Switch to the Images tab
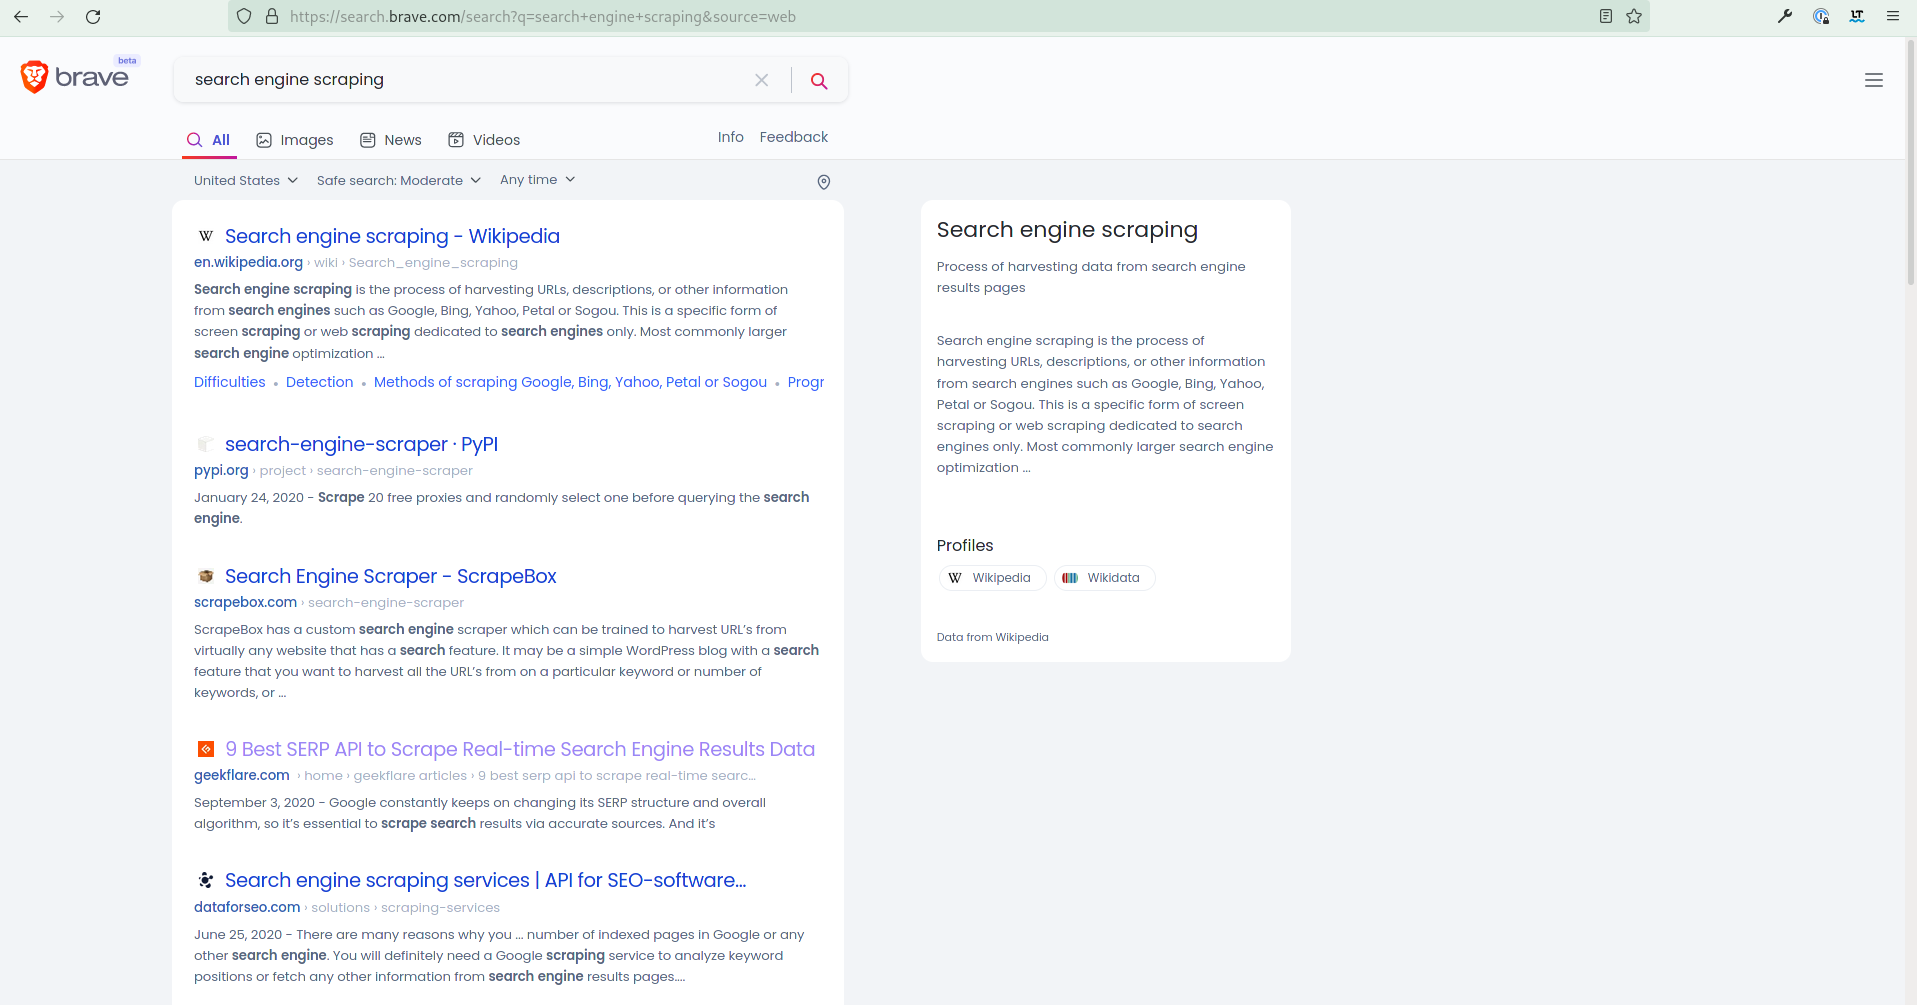Viewport: 1917px width, 1005px height. coord(294,140)
